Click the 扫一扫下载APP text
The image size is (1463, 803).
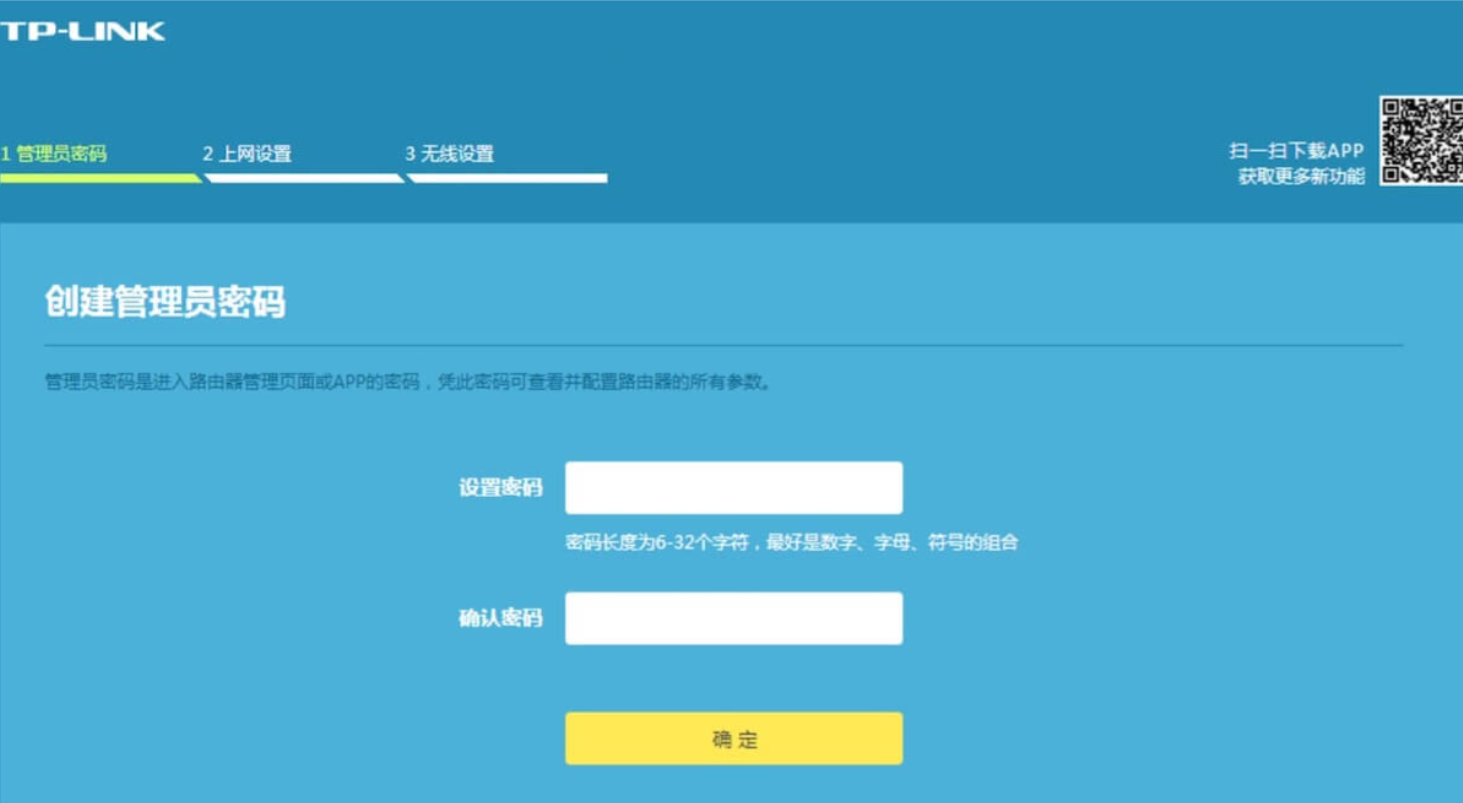pos(1296,151)
